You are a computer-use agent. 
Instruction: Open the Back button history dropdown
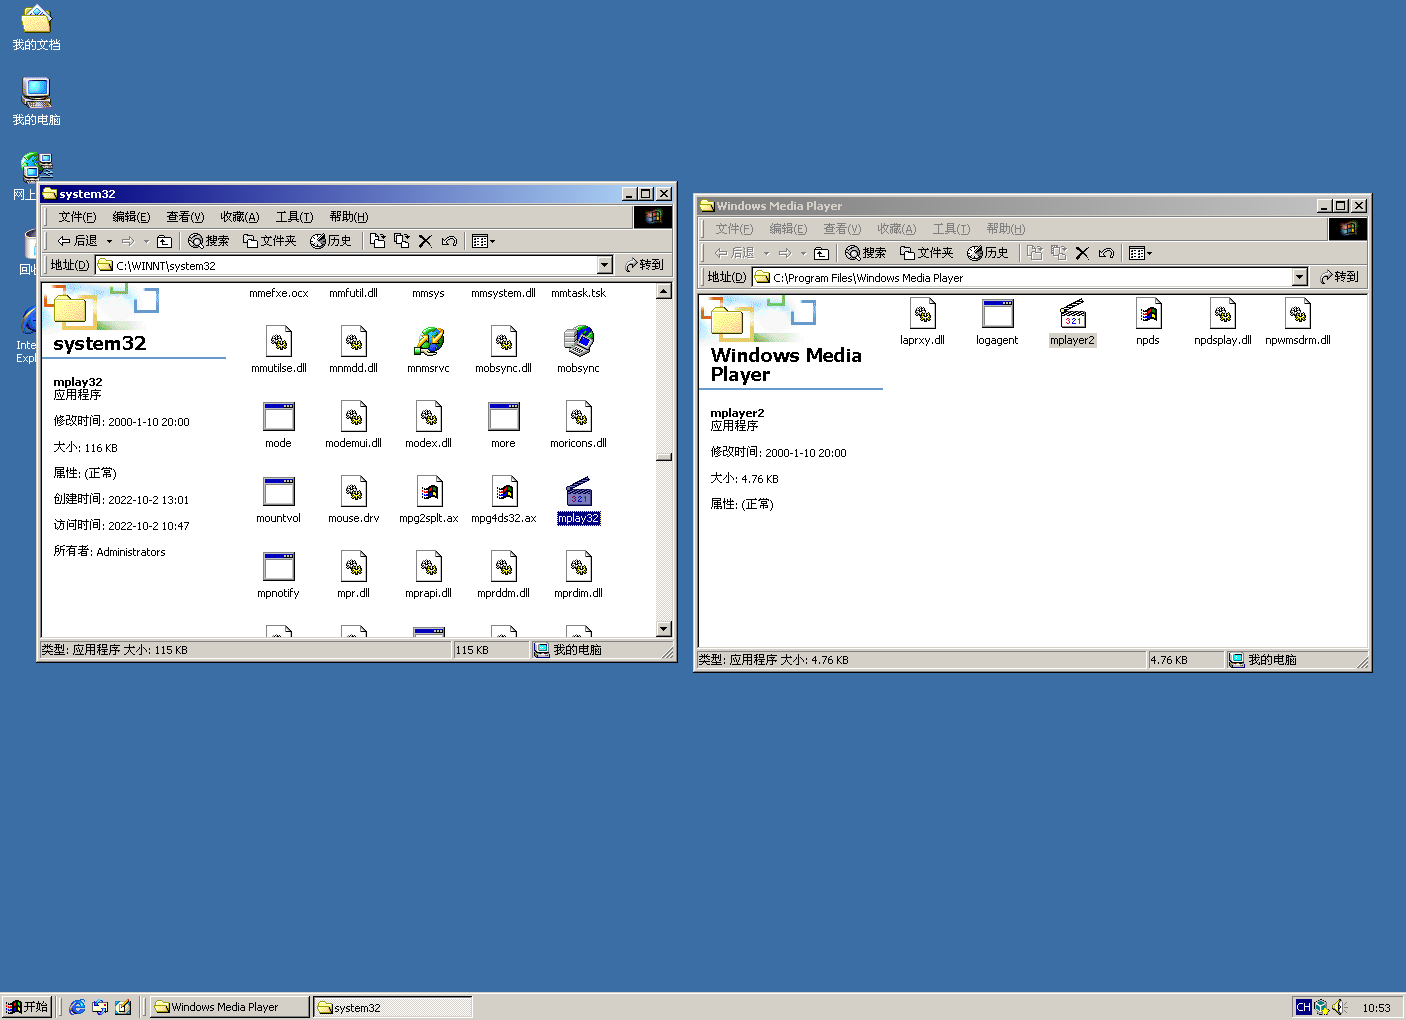[110, 240]
